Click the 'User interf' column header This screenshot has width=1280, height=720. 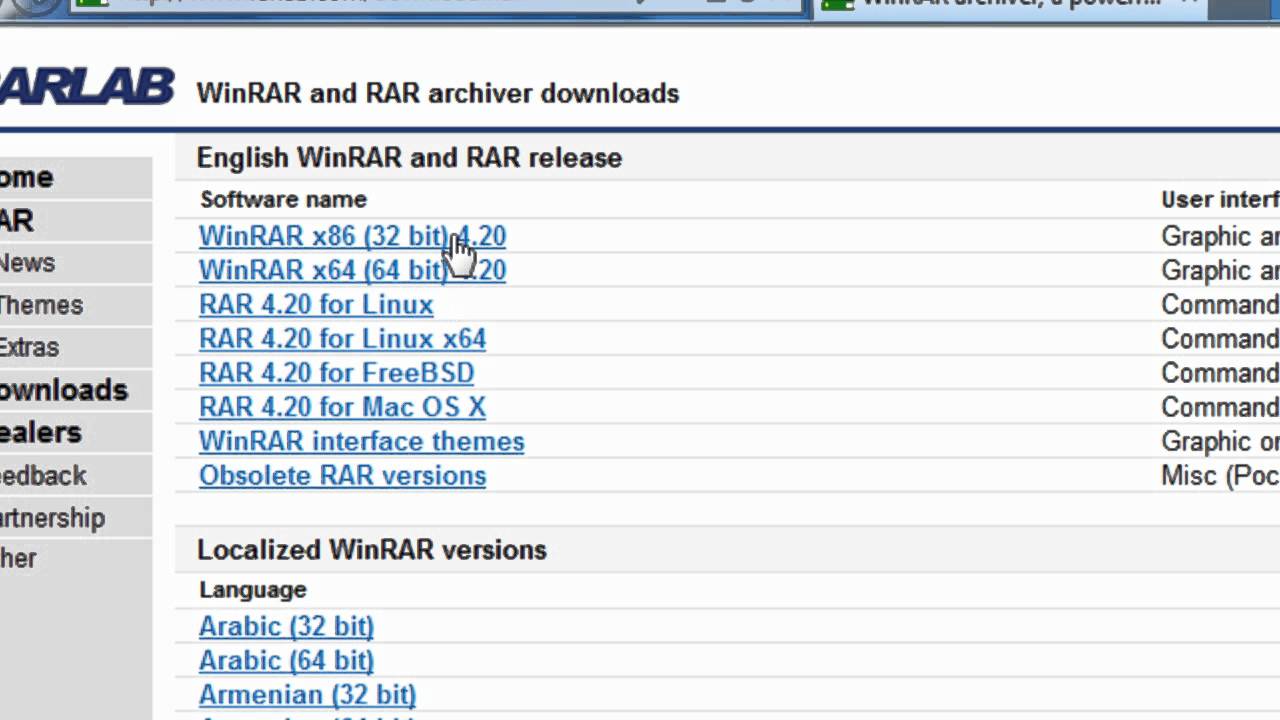pyautogui.click(x=1220, y=199)
